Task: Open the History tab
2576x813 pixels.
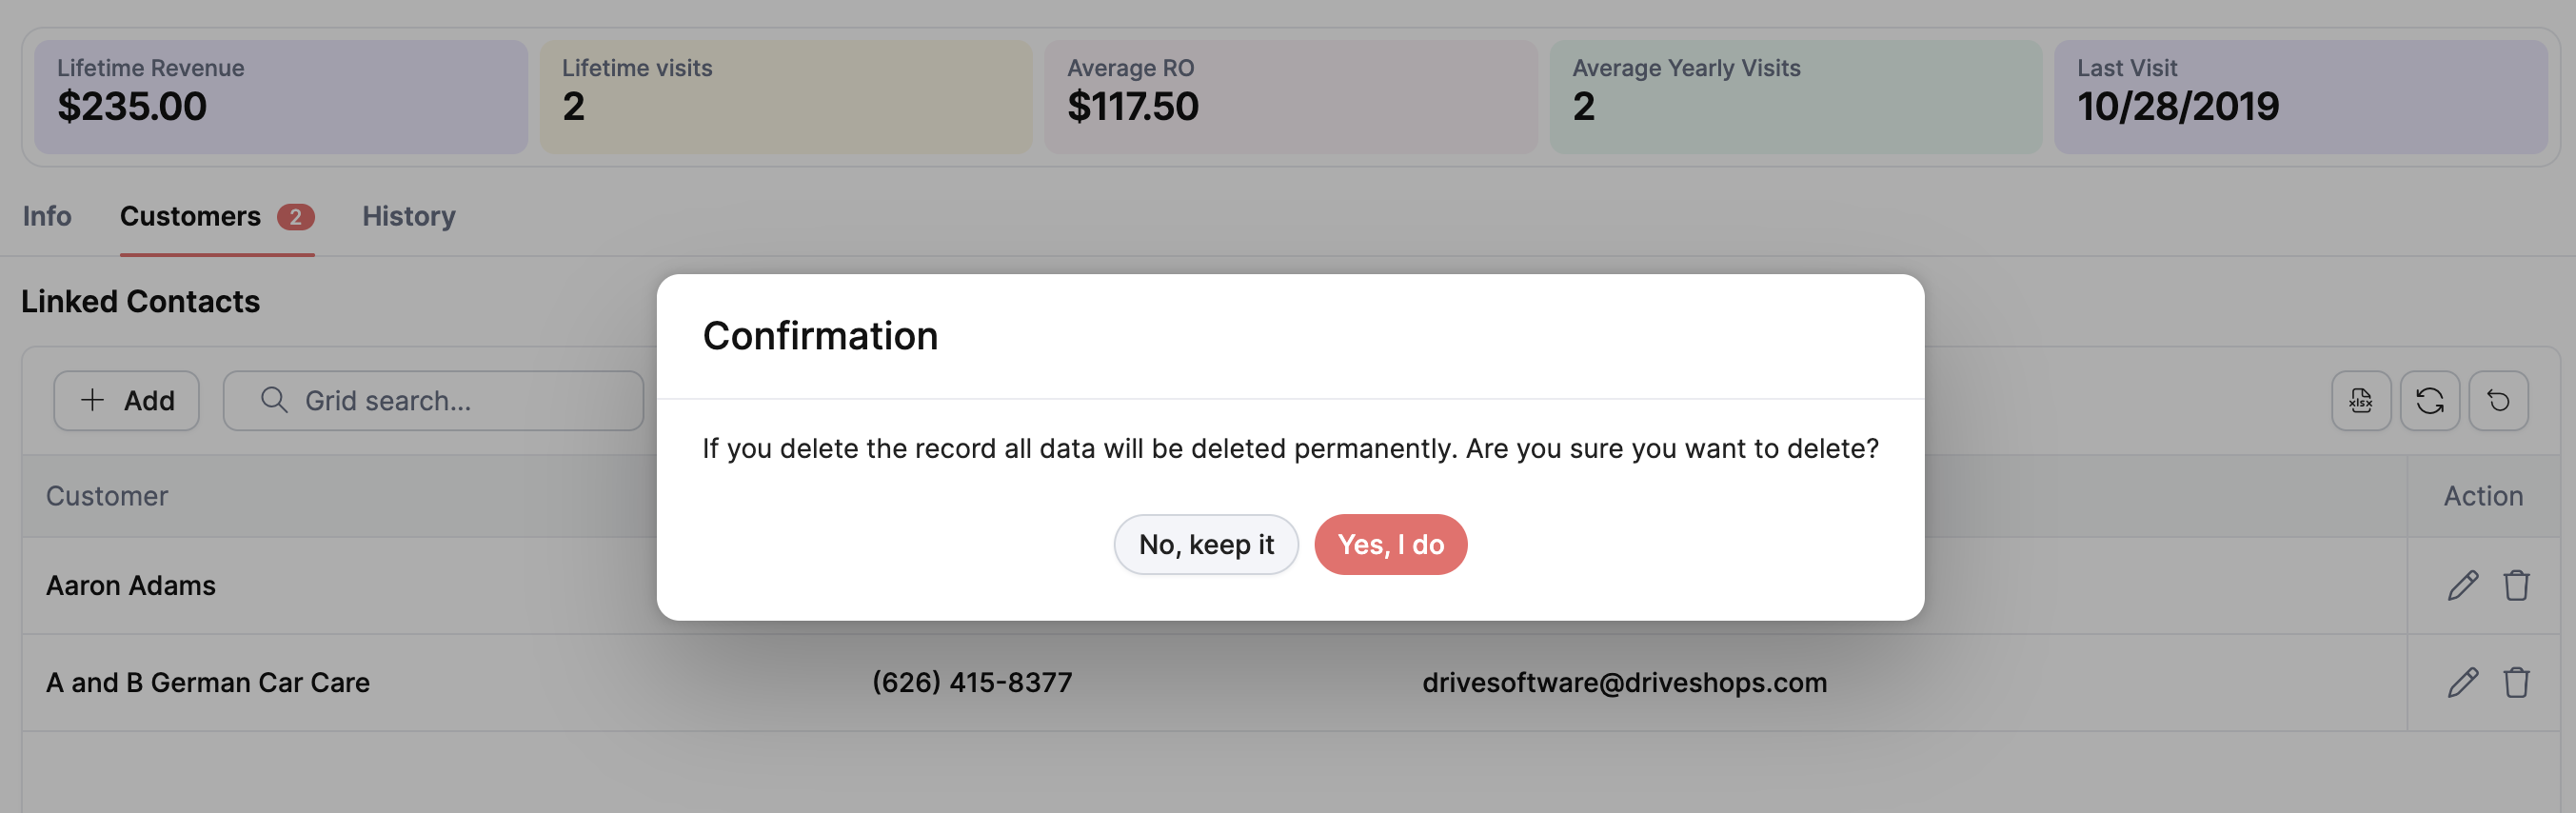Action: pos(409,216)
